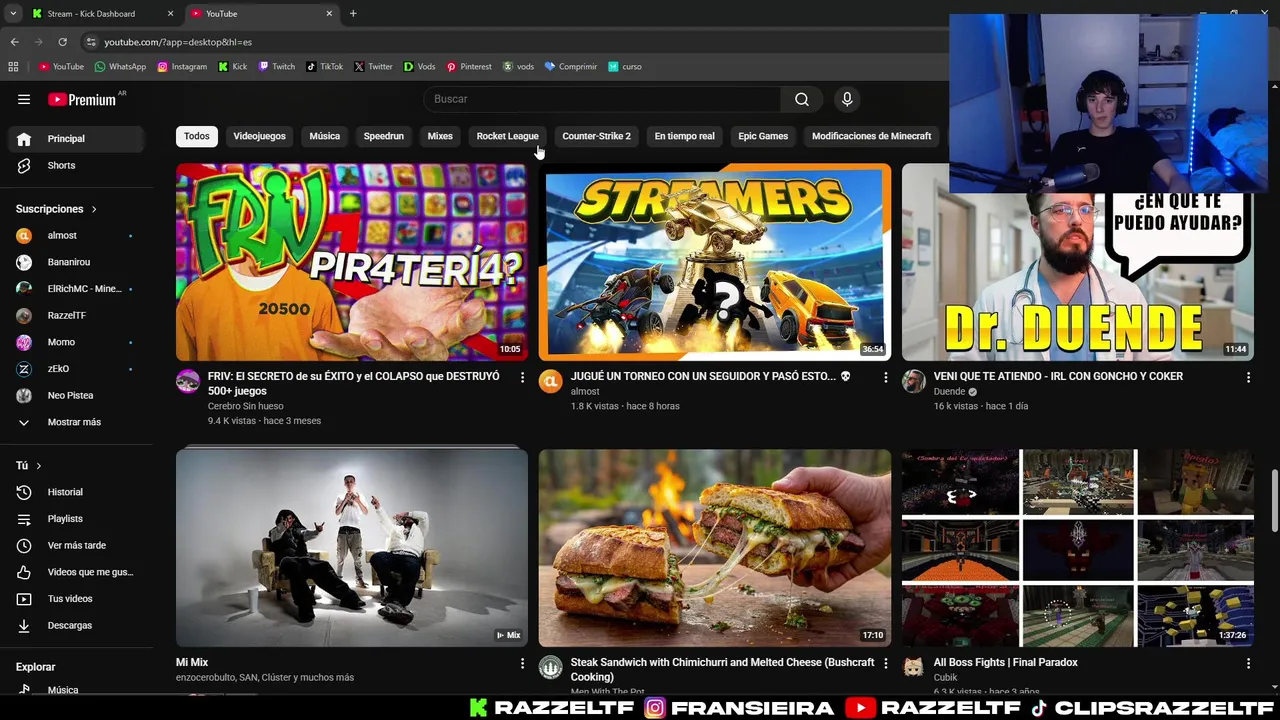This screenshot has height=720, width=1280.
Task: Open Momo subscription channel
Action: [76, 342]
